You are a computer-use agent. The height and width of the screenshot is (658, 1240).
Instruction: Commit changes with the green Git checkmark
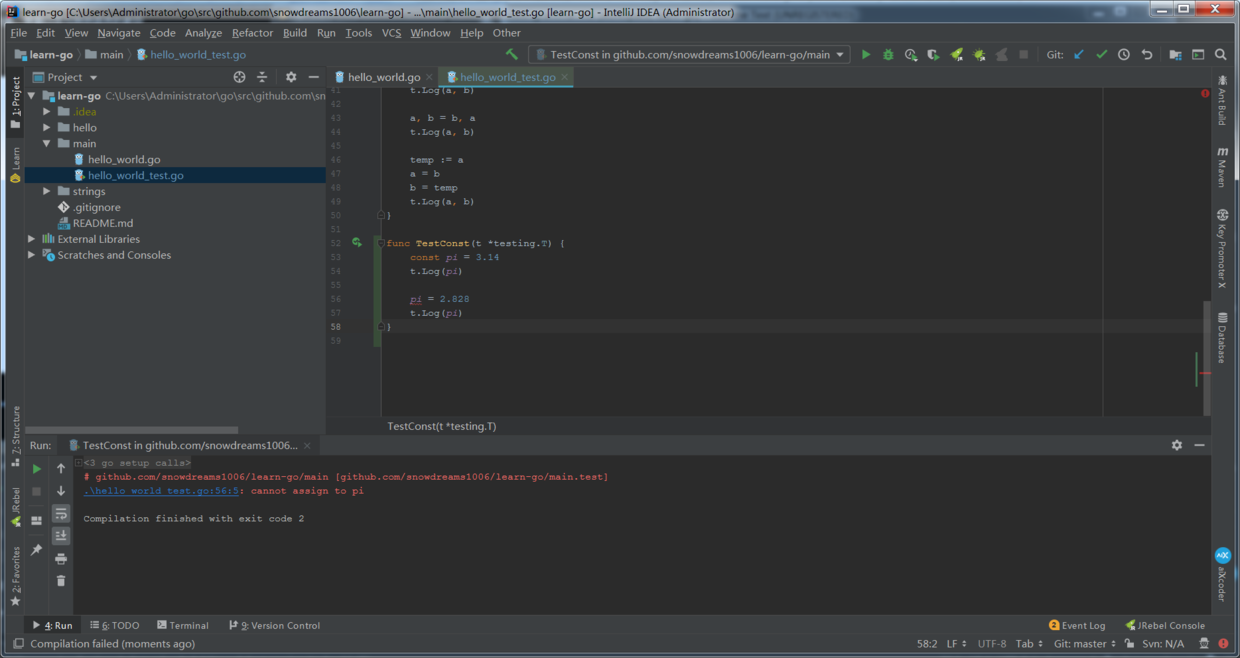[1101, 55]
